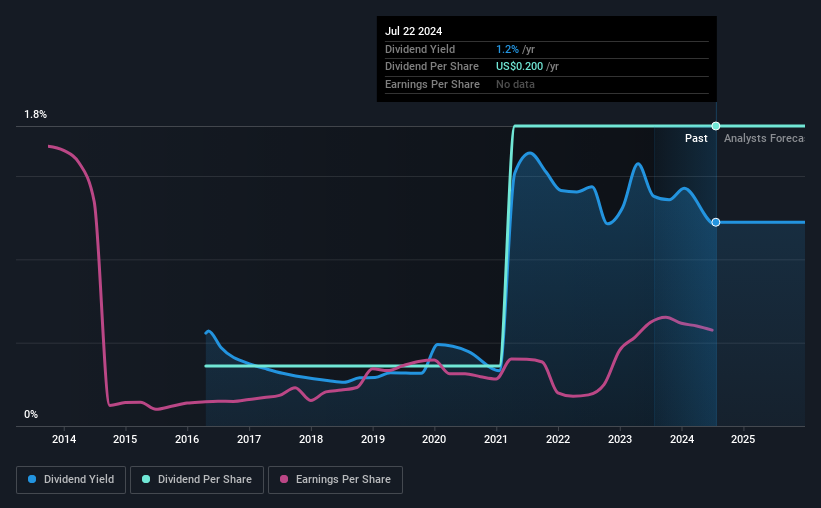
Task: Select the 2018 x-axis label
Action: 311,439
